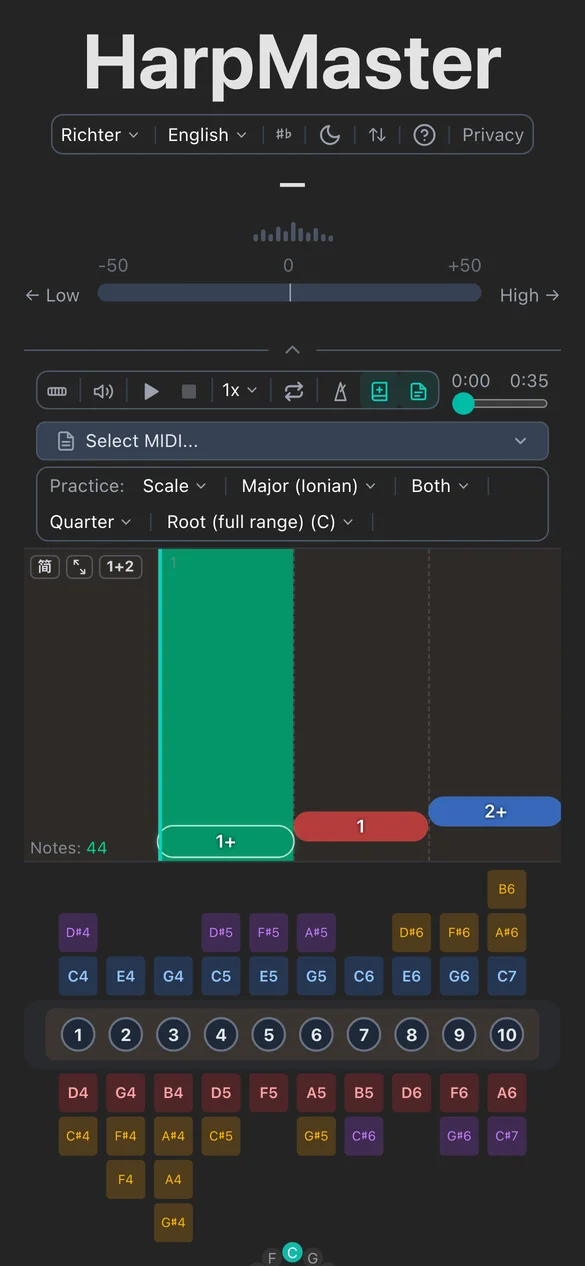Open the Scale practice mode selector

[174, 486]
